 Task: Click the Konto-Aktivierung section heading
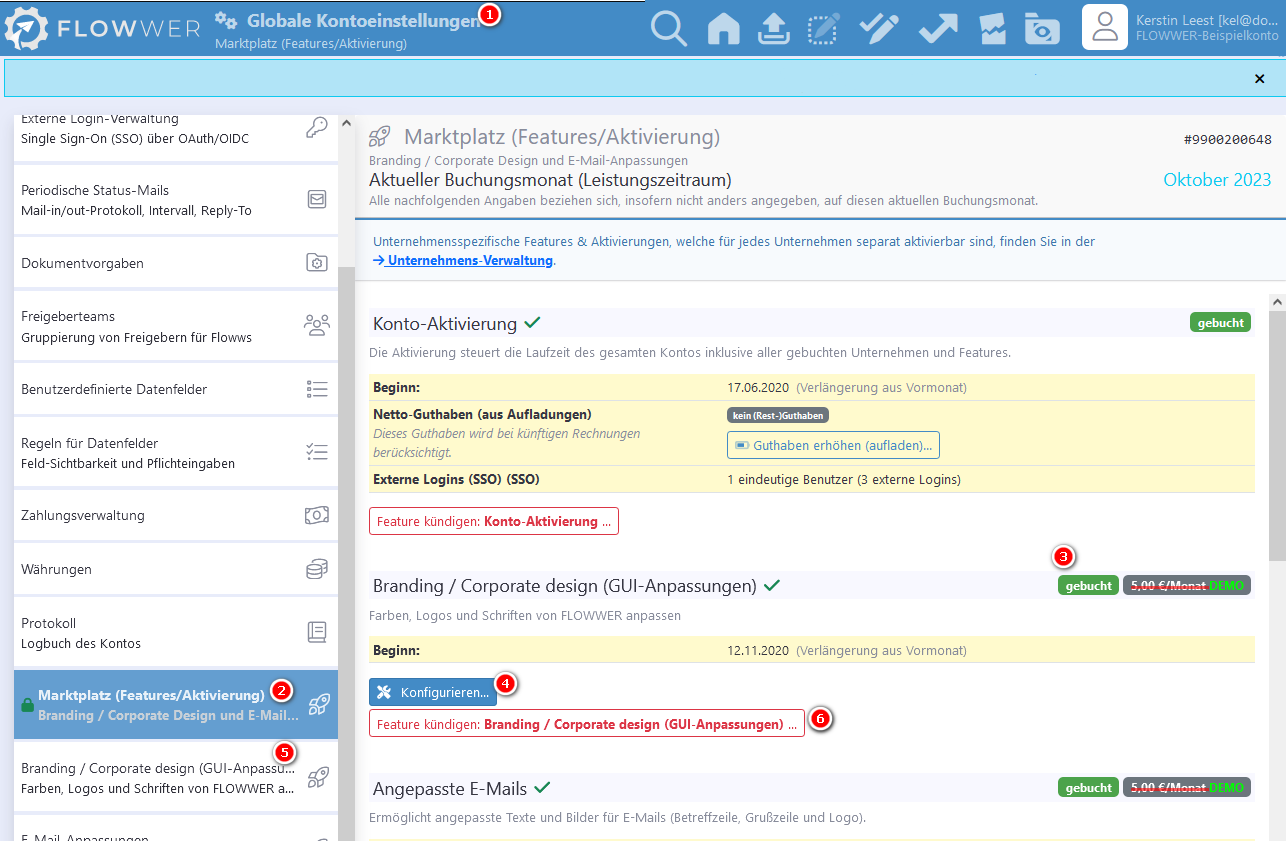click(445, 323)
